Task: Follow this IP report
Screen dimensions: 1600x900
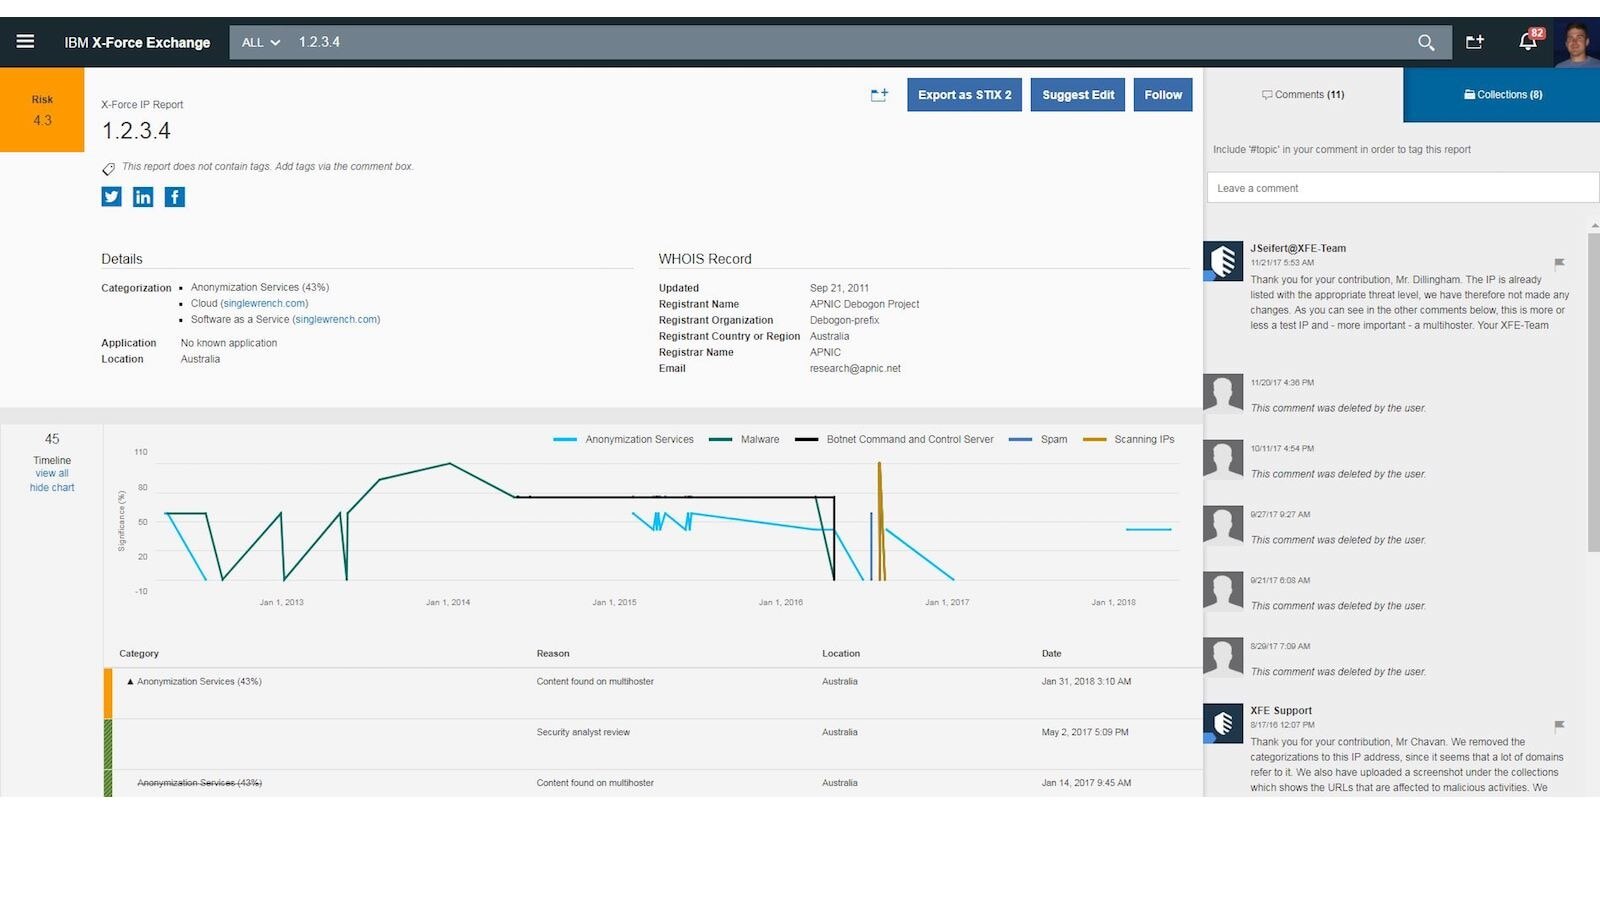Action: click(x=1163, y=95)
